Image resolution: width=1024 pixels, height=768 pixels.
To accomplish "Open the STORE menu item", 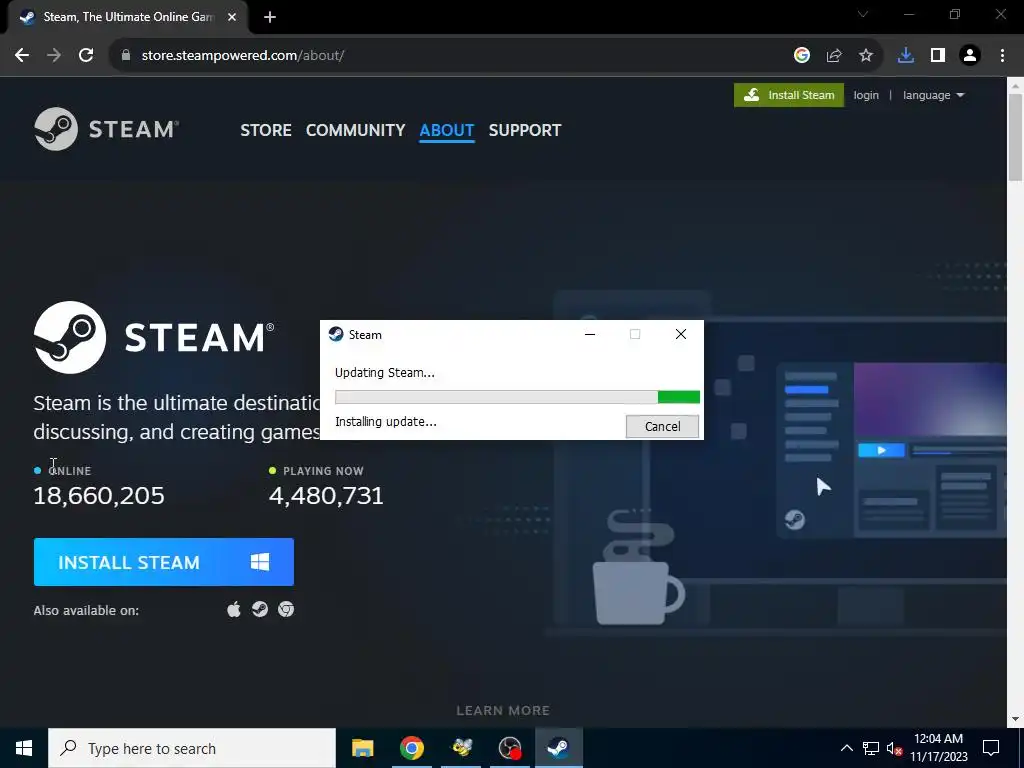I will (x=266, y=130).
